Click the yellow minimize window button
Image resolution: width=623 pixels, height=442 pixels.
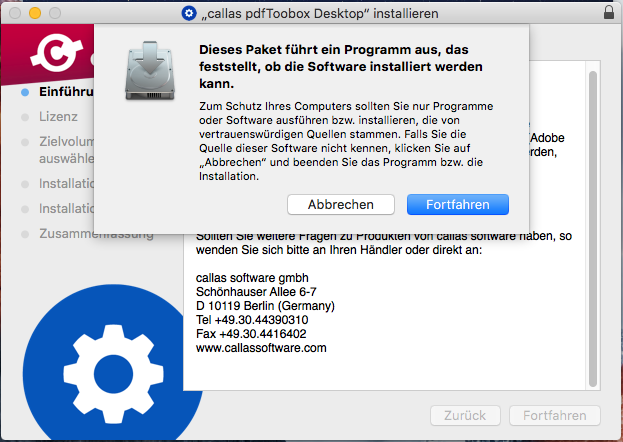point(35,13)
